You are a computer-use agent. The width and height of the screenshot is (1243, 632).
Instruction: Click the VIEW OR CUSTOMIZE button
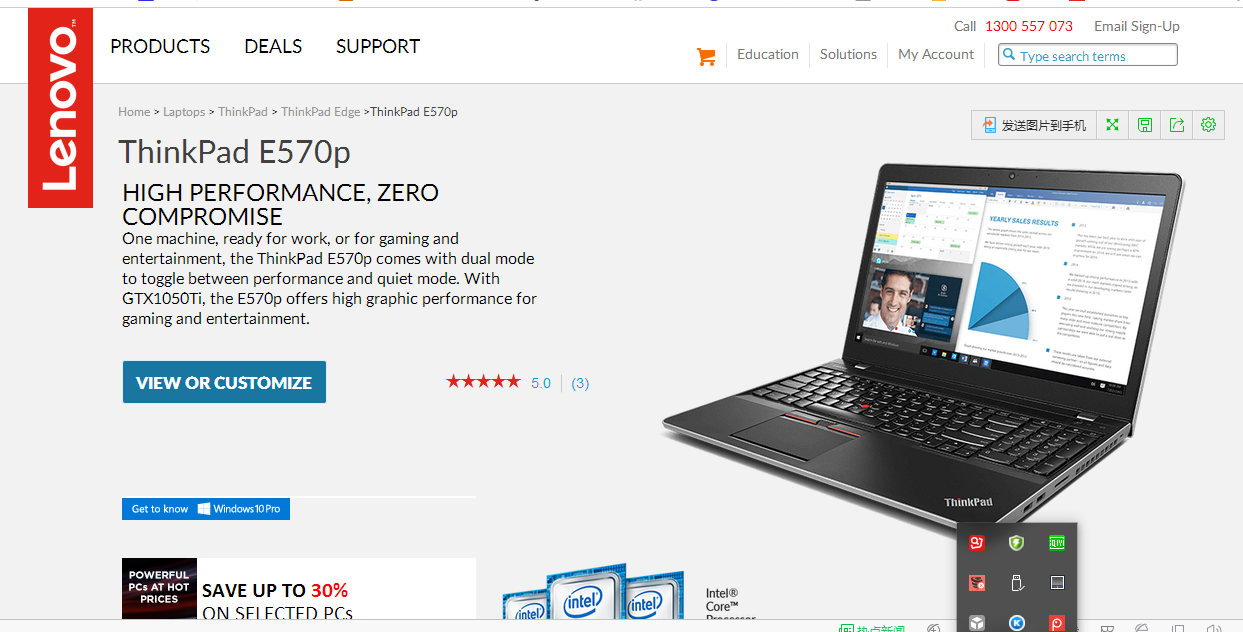[224, 382]
